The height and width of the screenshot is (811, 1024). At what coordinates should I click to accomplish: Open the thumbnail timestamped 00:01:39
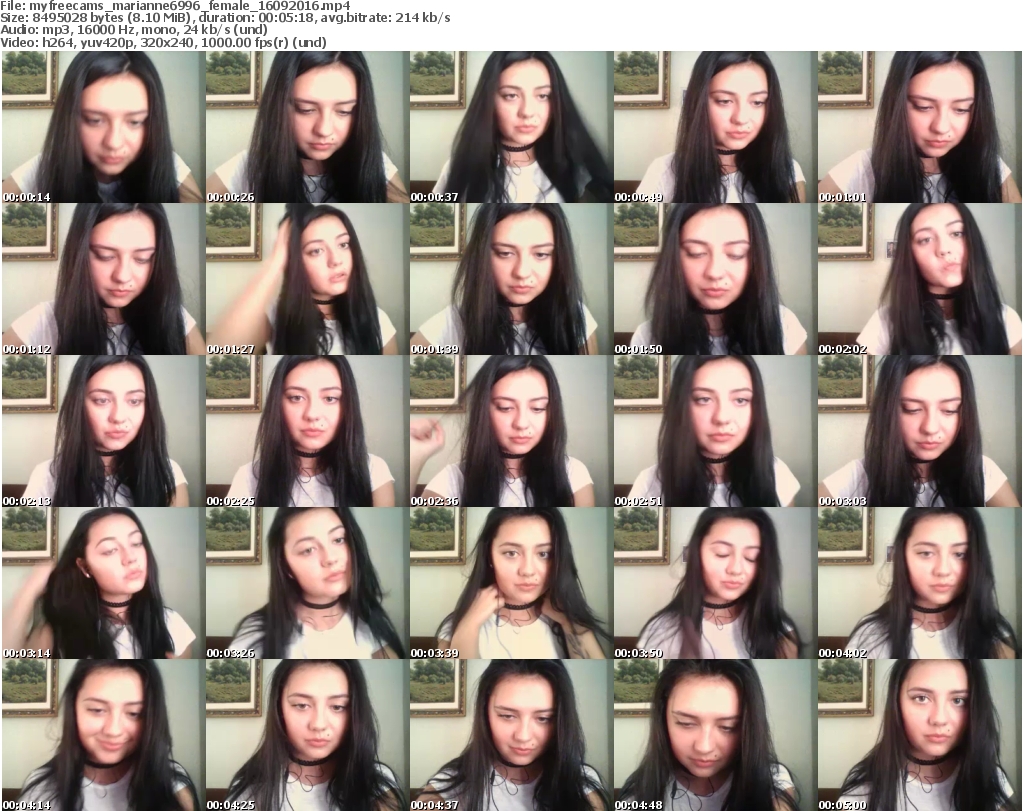pos(511,279)
